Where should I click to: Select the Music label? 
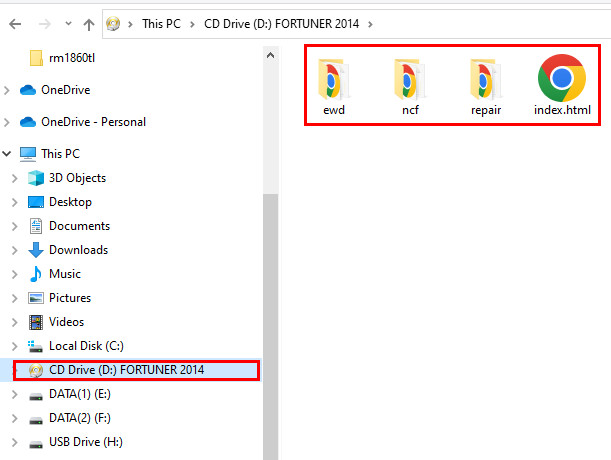pos(65,274)
